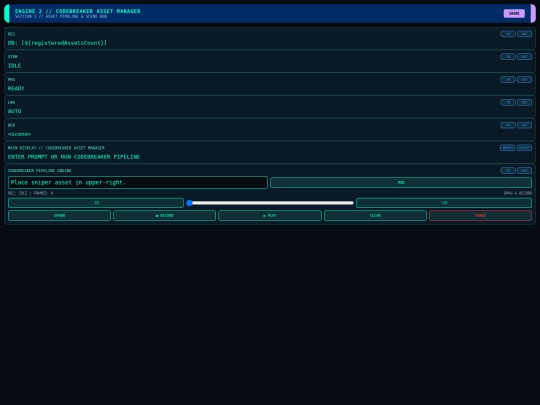
Task: Click OUT button in the <scene> row
Action: 524,125
